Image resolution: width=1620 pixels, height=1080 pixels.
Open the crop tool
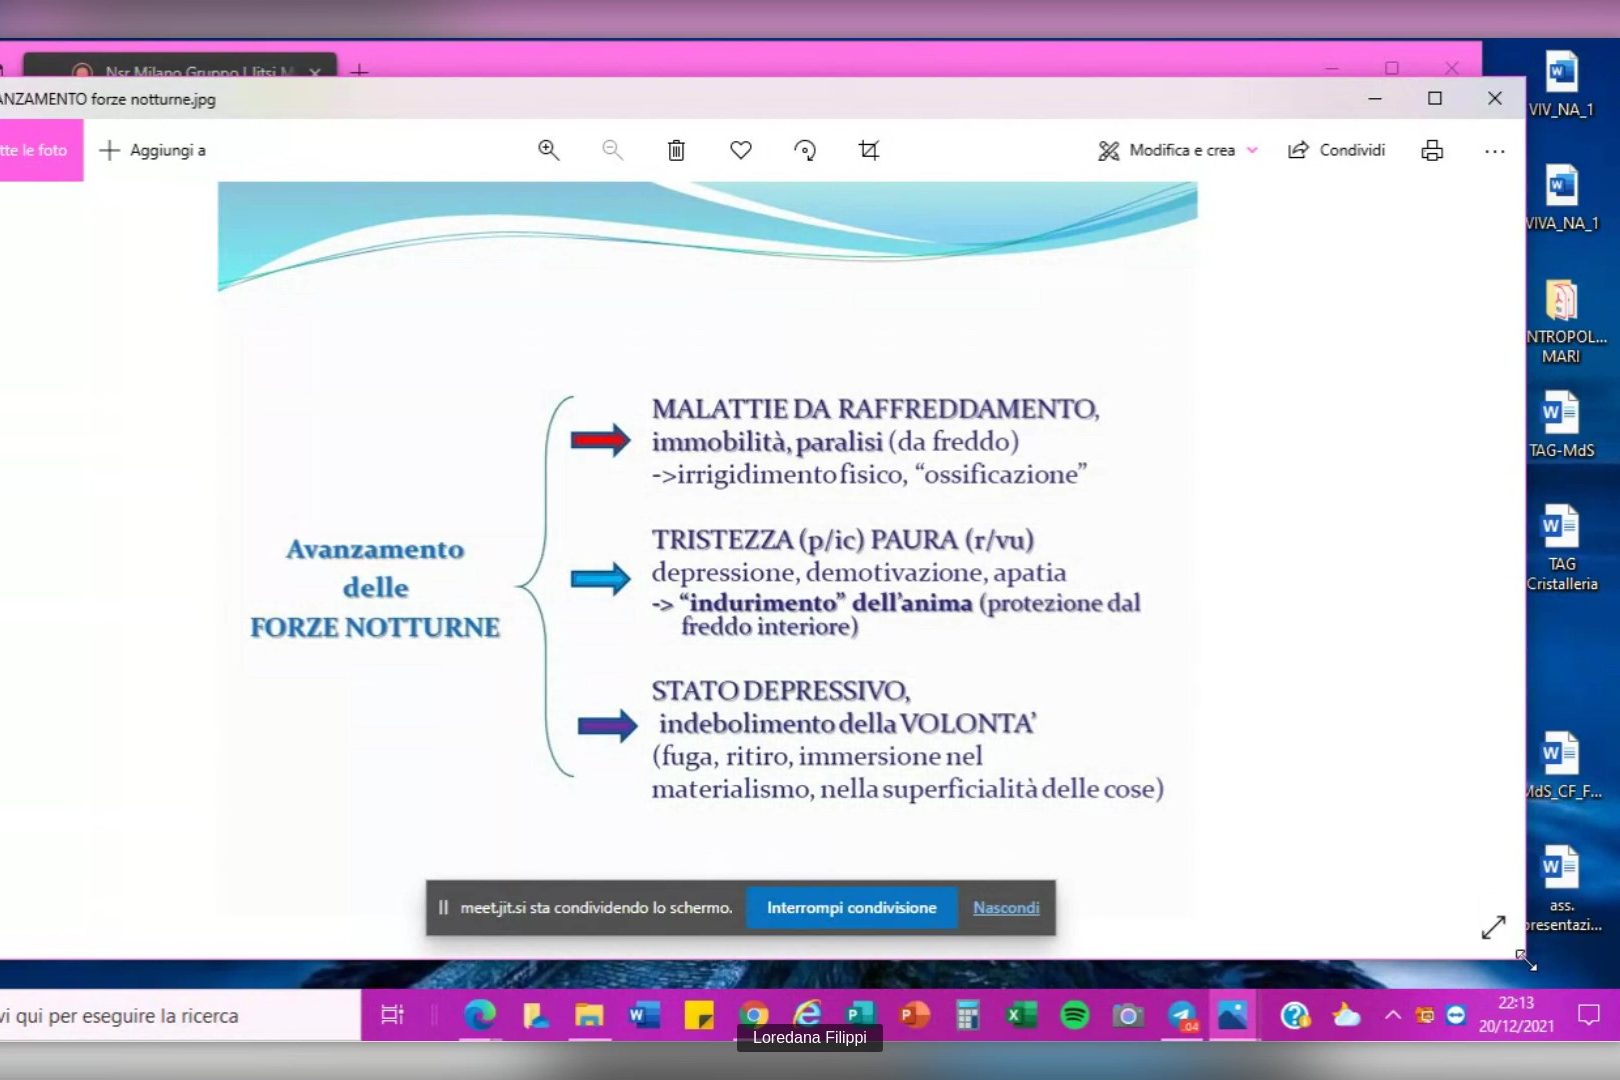coord(869,150)
